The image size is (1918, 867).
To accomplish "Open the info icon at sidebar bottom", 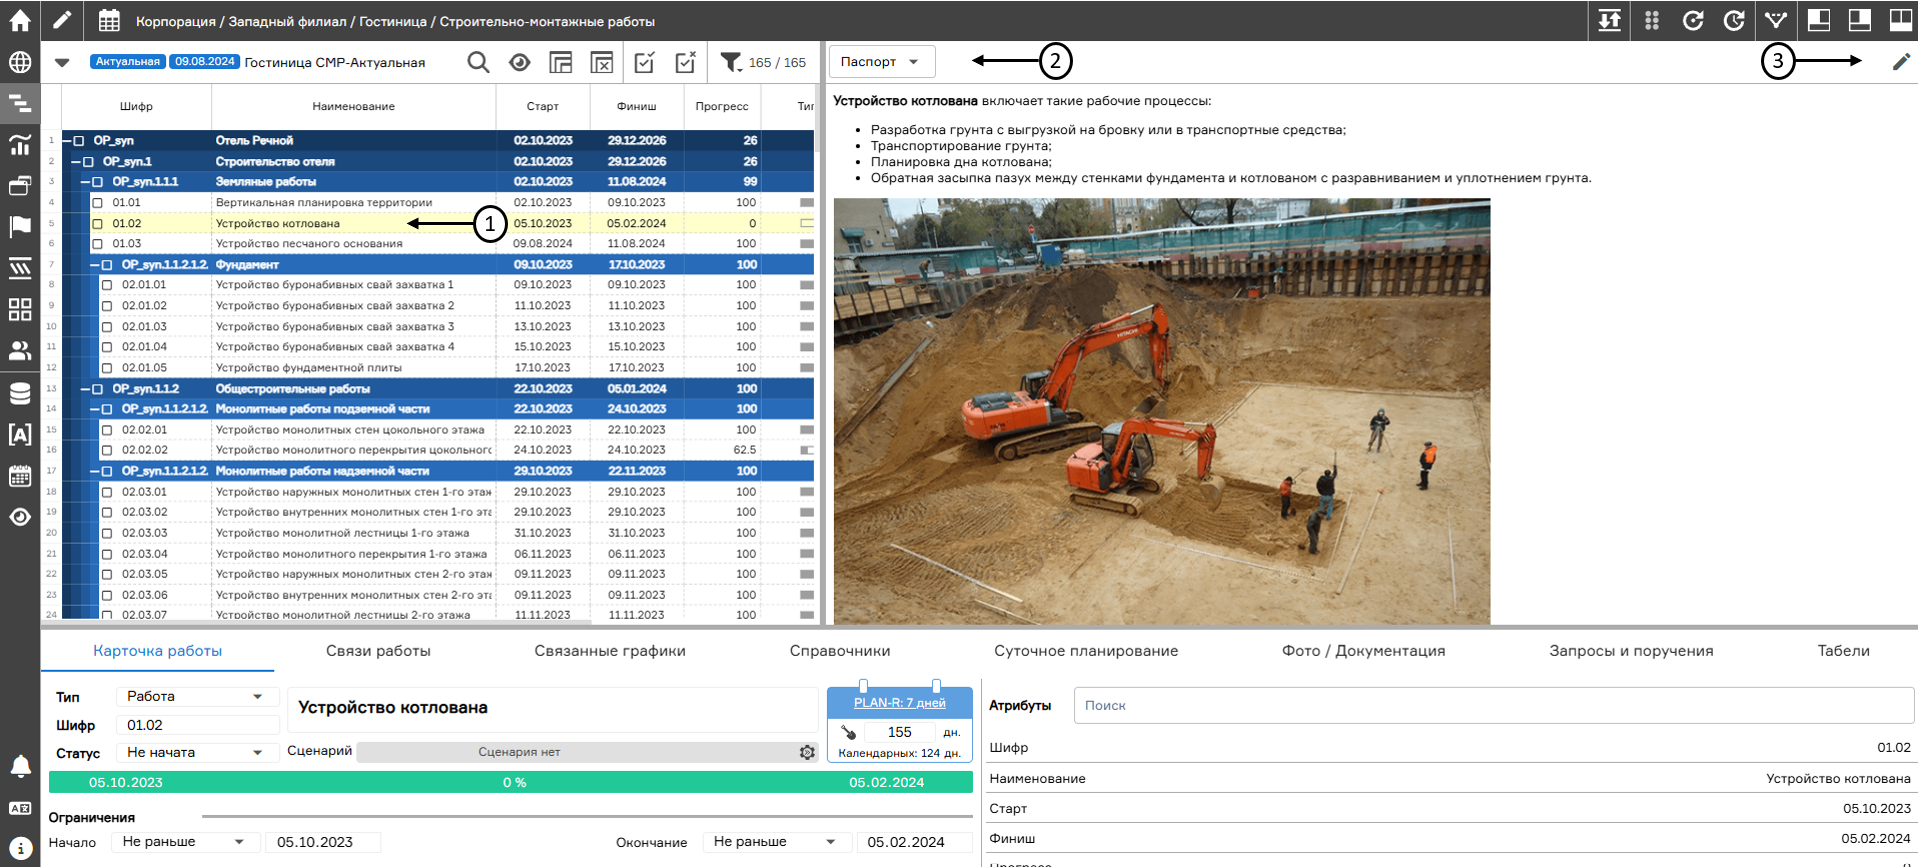I will (x=20, y=848).
